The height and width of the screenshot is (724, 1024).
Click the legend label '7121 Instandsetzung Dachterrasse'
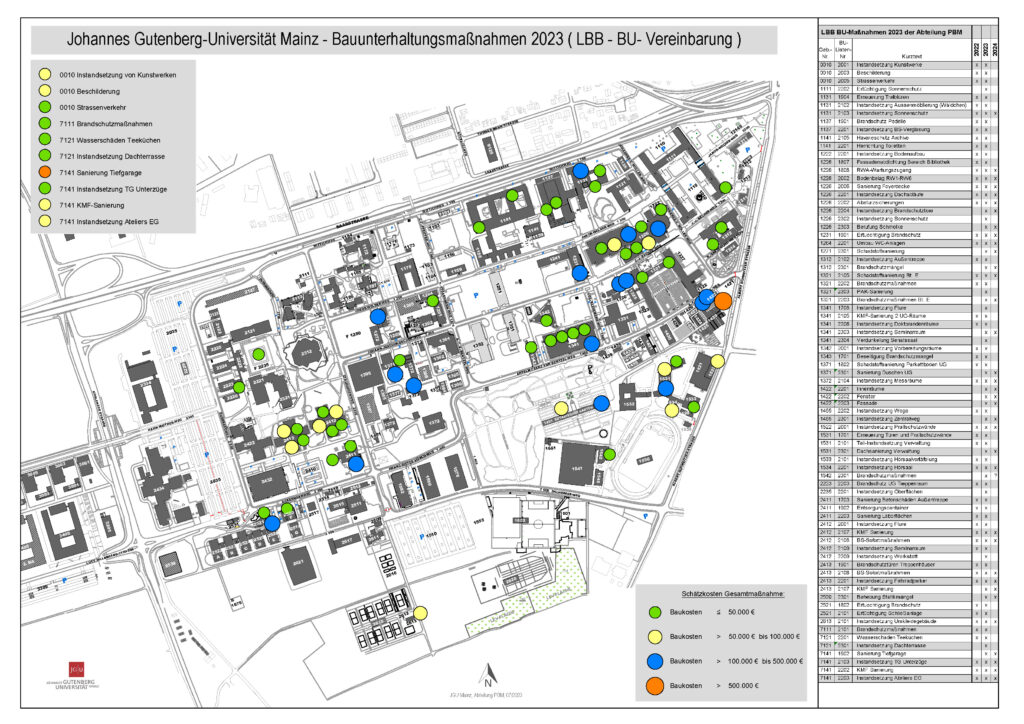click(x=112, y=156)
